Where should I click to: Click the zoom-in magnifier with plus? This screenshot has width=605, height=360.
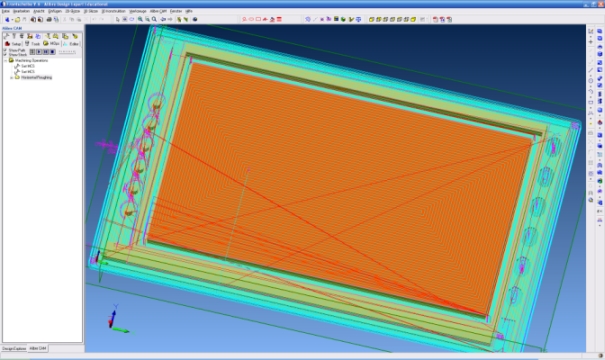coord(140,19)
